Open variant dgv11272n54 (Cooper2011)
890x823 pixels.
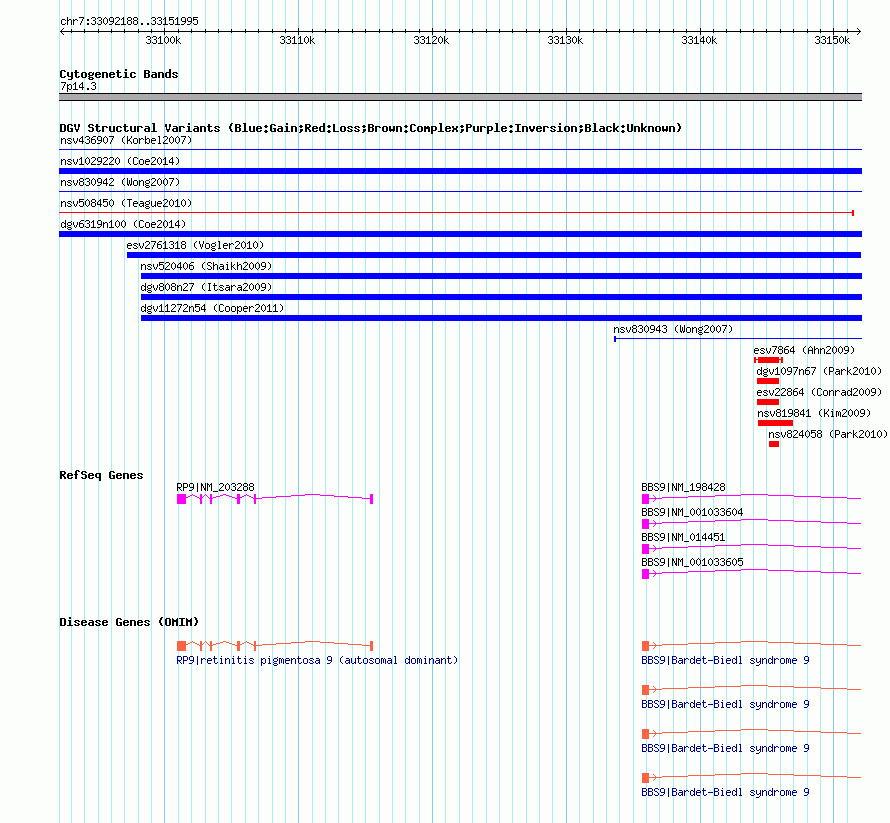212,308
